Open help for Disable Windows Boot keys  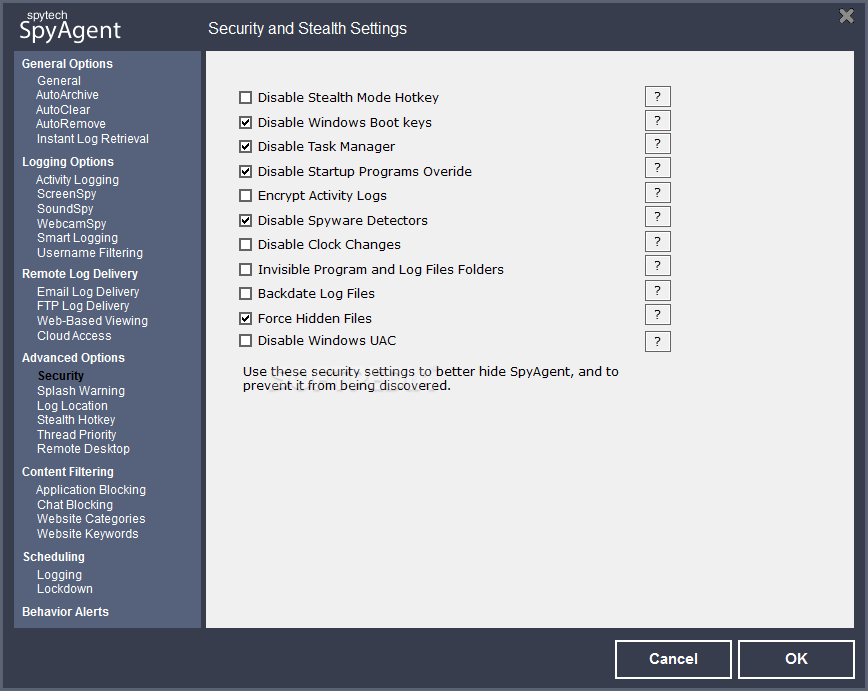point(658,121)
